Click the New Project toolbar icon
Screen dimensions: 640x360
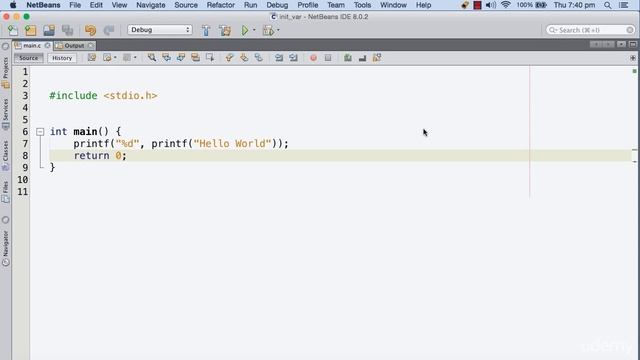pyautogui.click(x=31, y=30)
